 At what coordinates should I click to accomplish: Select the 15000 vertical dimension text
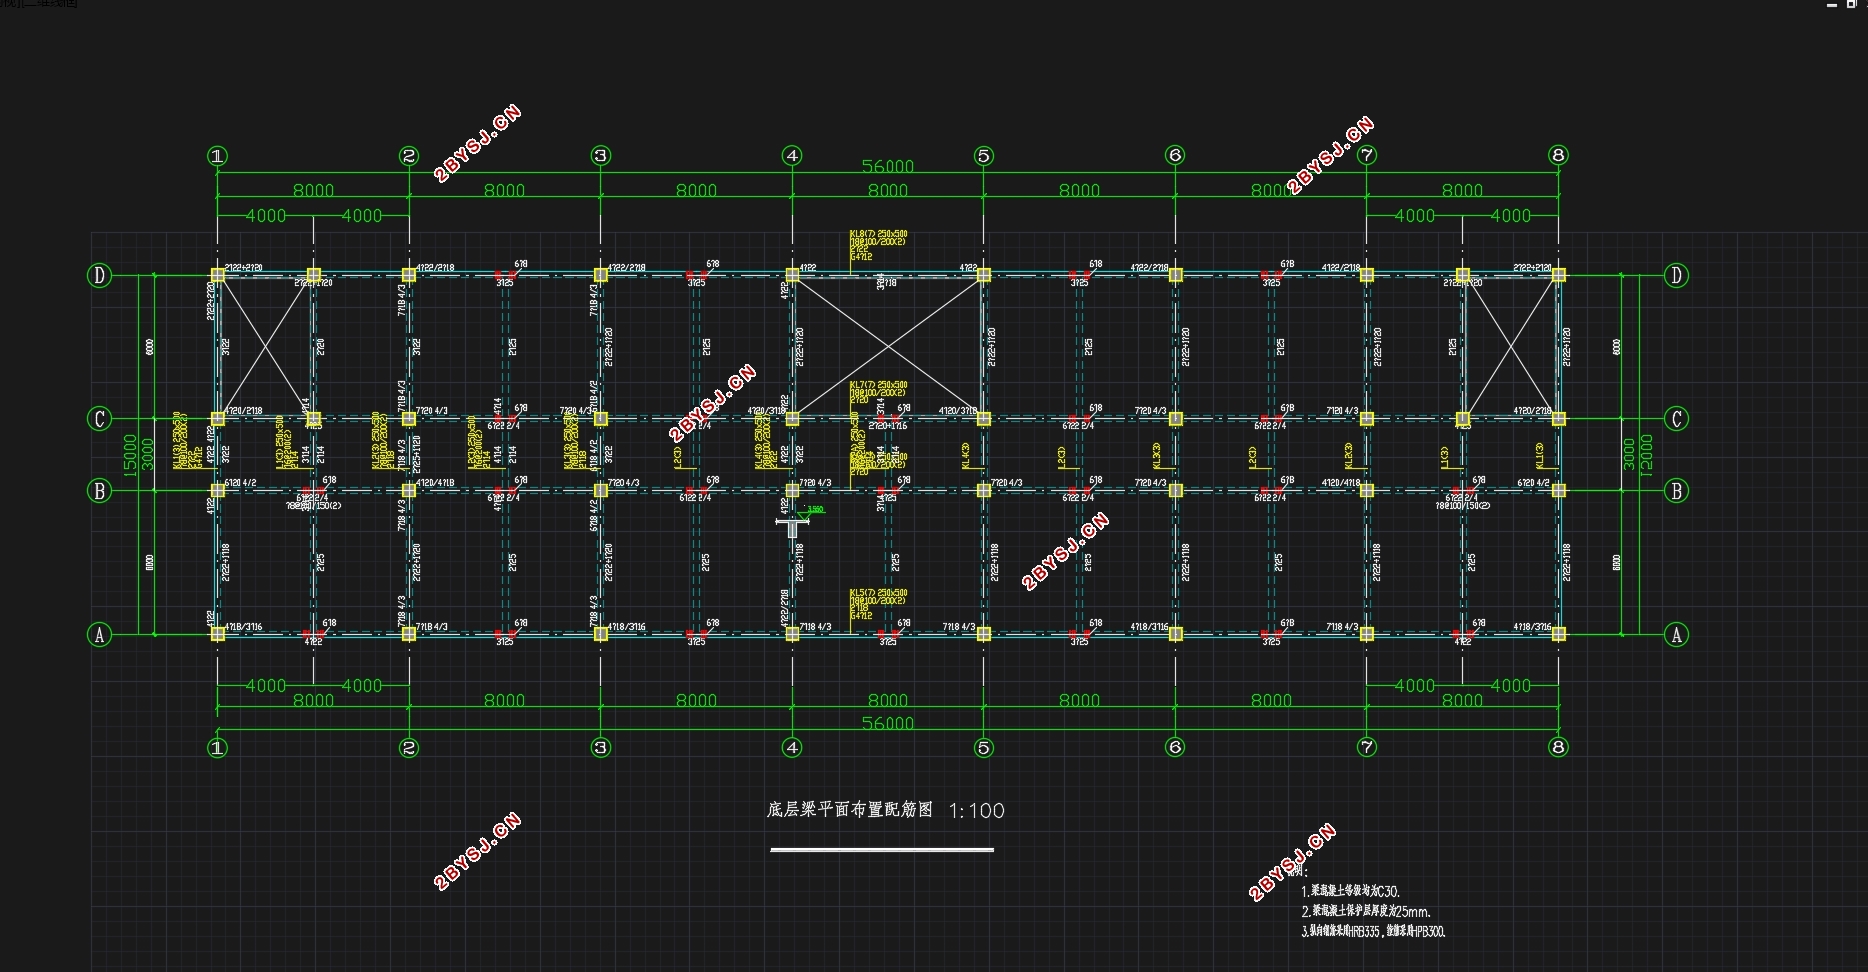tap(130, 454)
